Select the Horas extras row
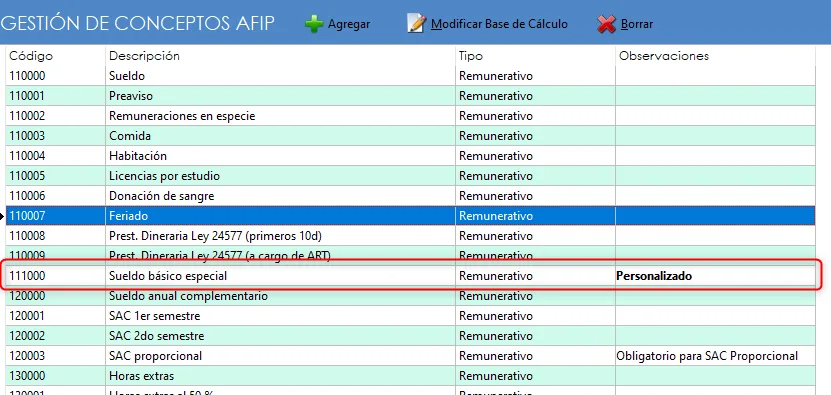The height and width of the screenshot is (395, 831). pyautogui.click(x=411, y=376)
